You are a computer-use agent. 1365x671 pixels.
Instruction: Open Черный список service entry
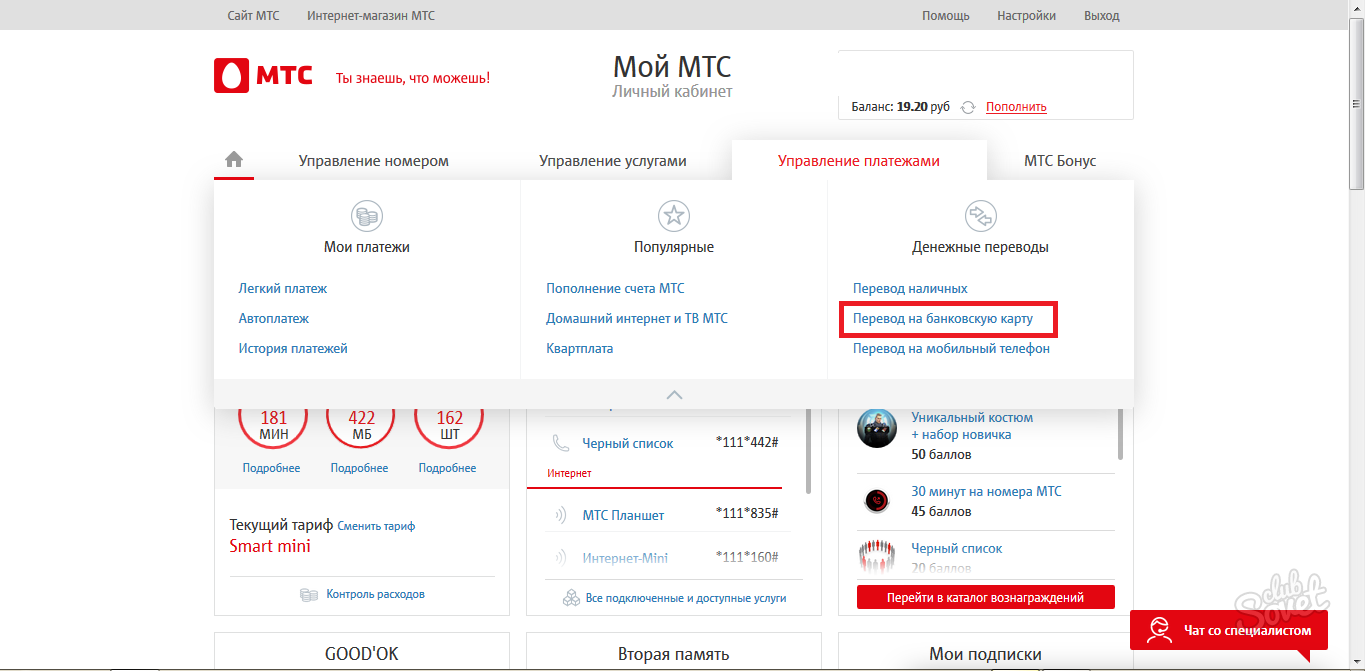[x=628, y=443]
